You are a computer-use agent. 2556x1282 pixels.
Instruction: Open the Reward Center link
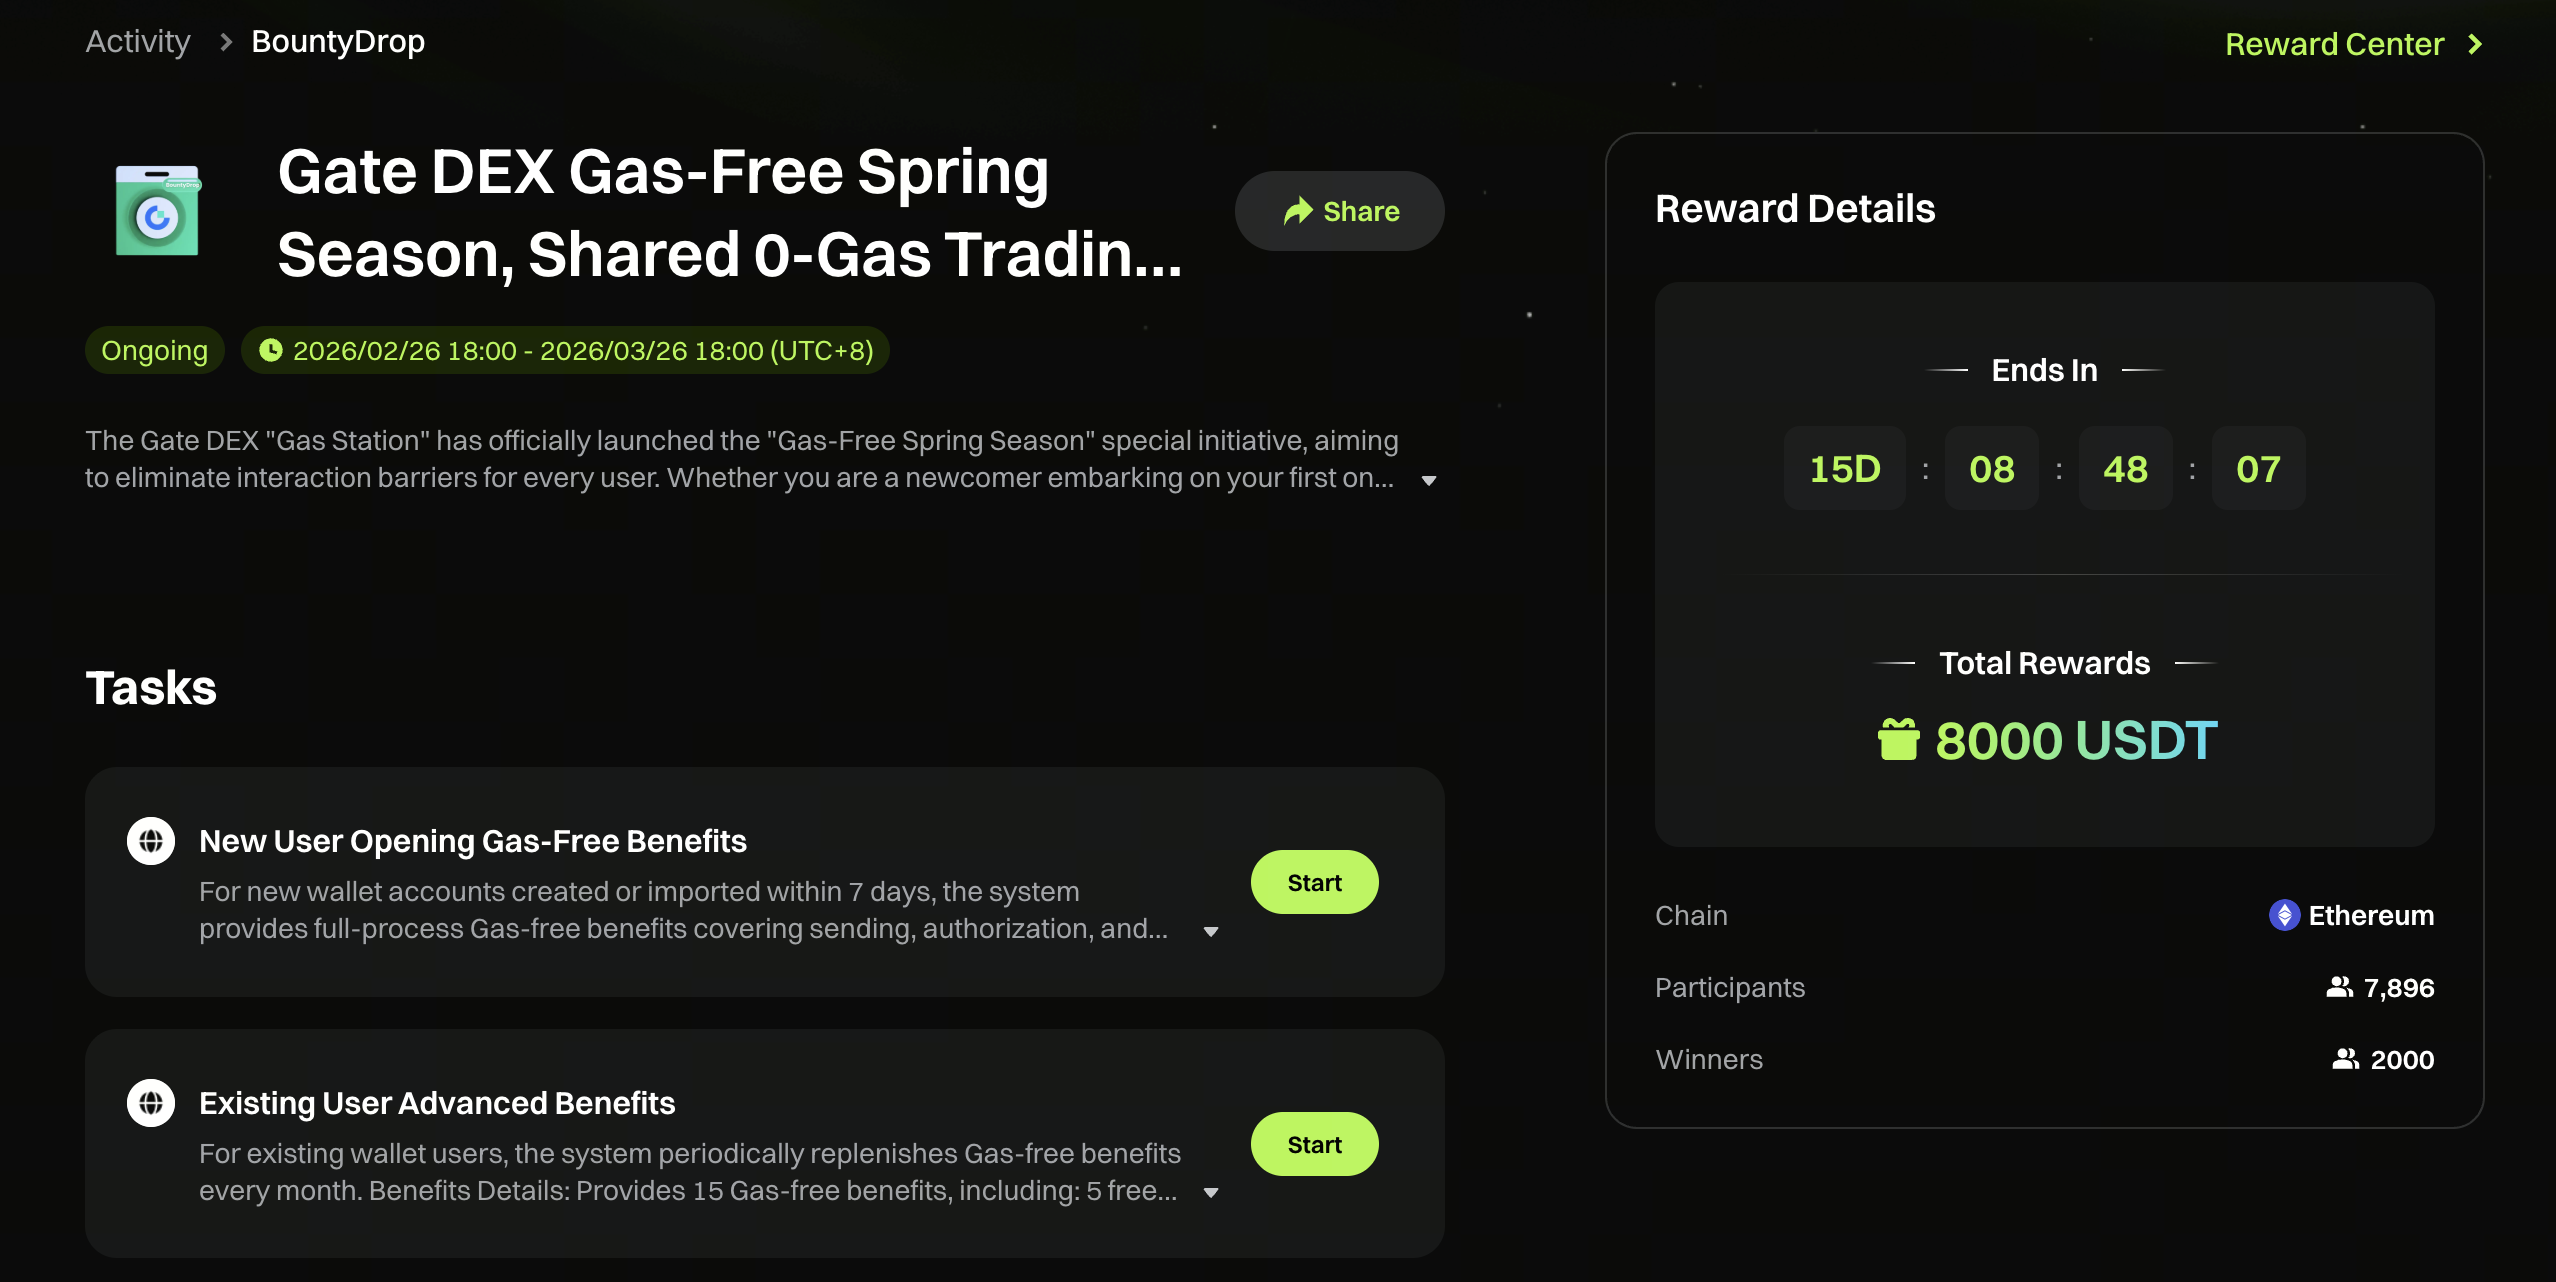(2334, 44)
